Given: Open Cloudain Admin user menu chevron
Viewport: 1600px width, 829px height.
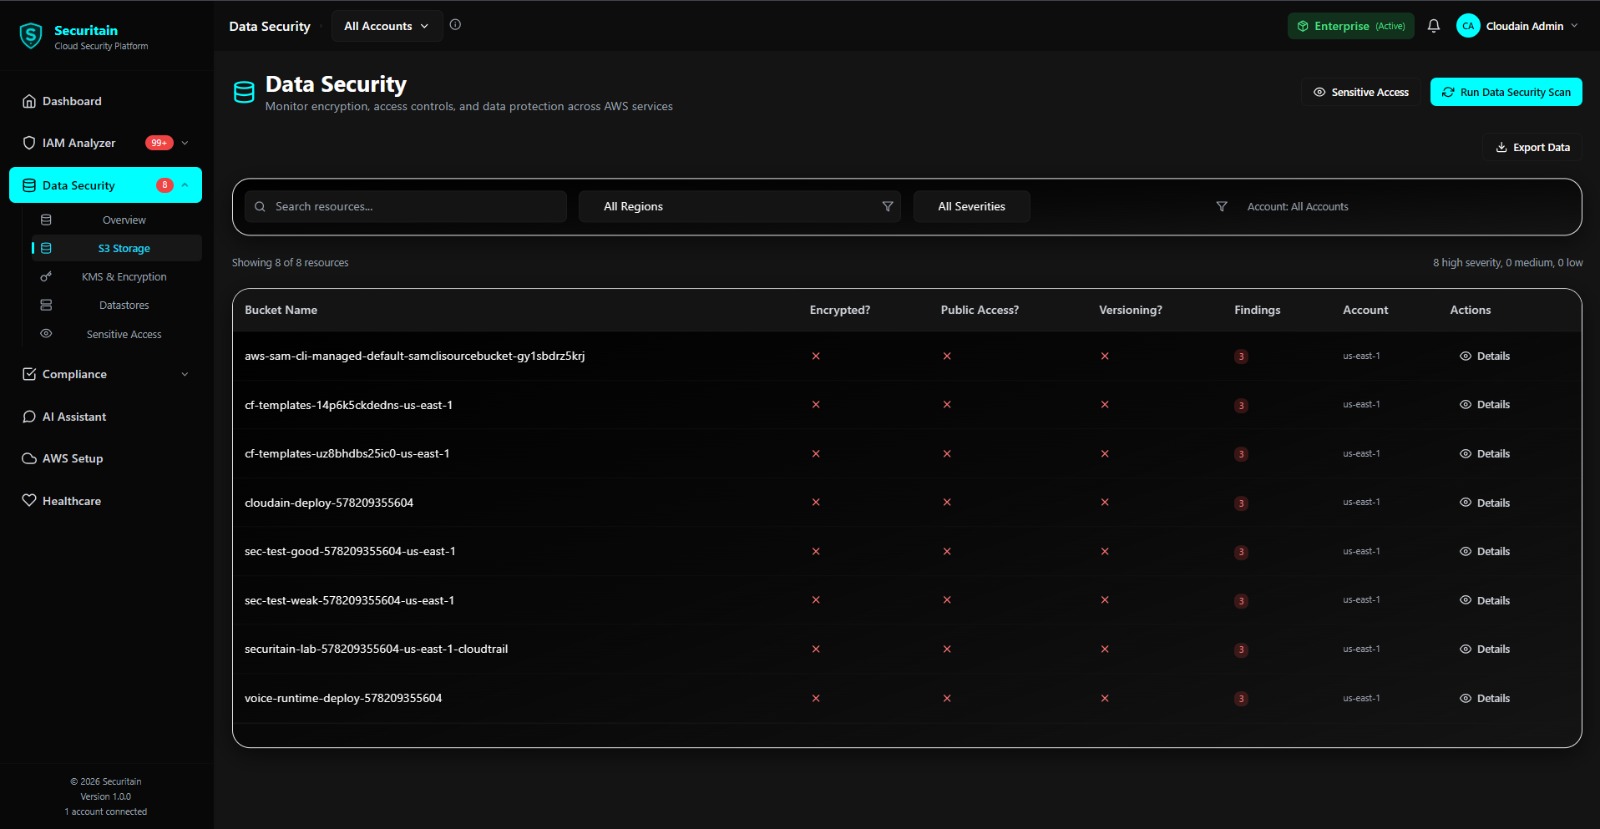Looking at the screenshot, I should point(1574,26).
